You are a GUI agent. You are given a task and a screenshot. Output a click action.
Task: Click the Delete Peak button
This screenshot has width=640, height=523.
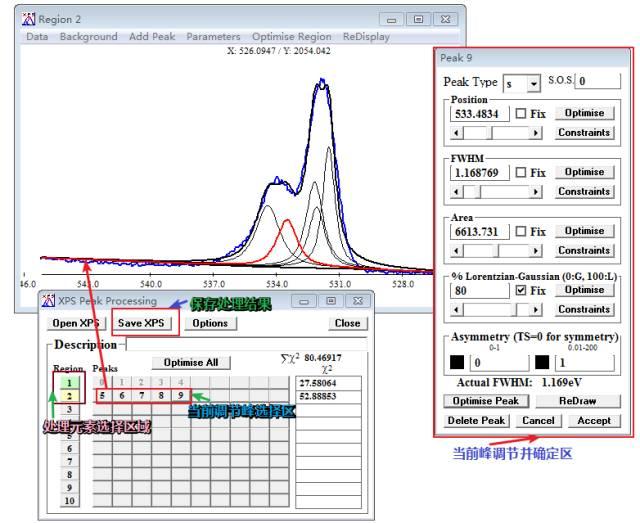[x=476, y=421]
